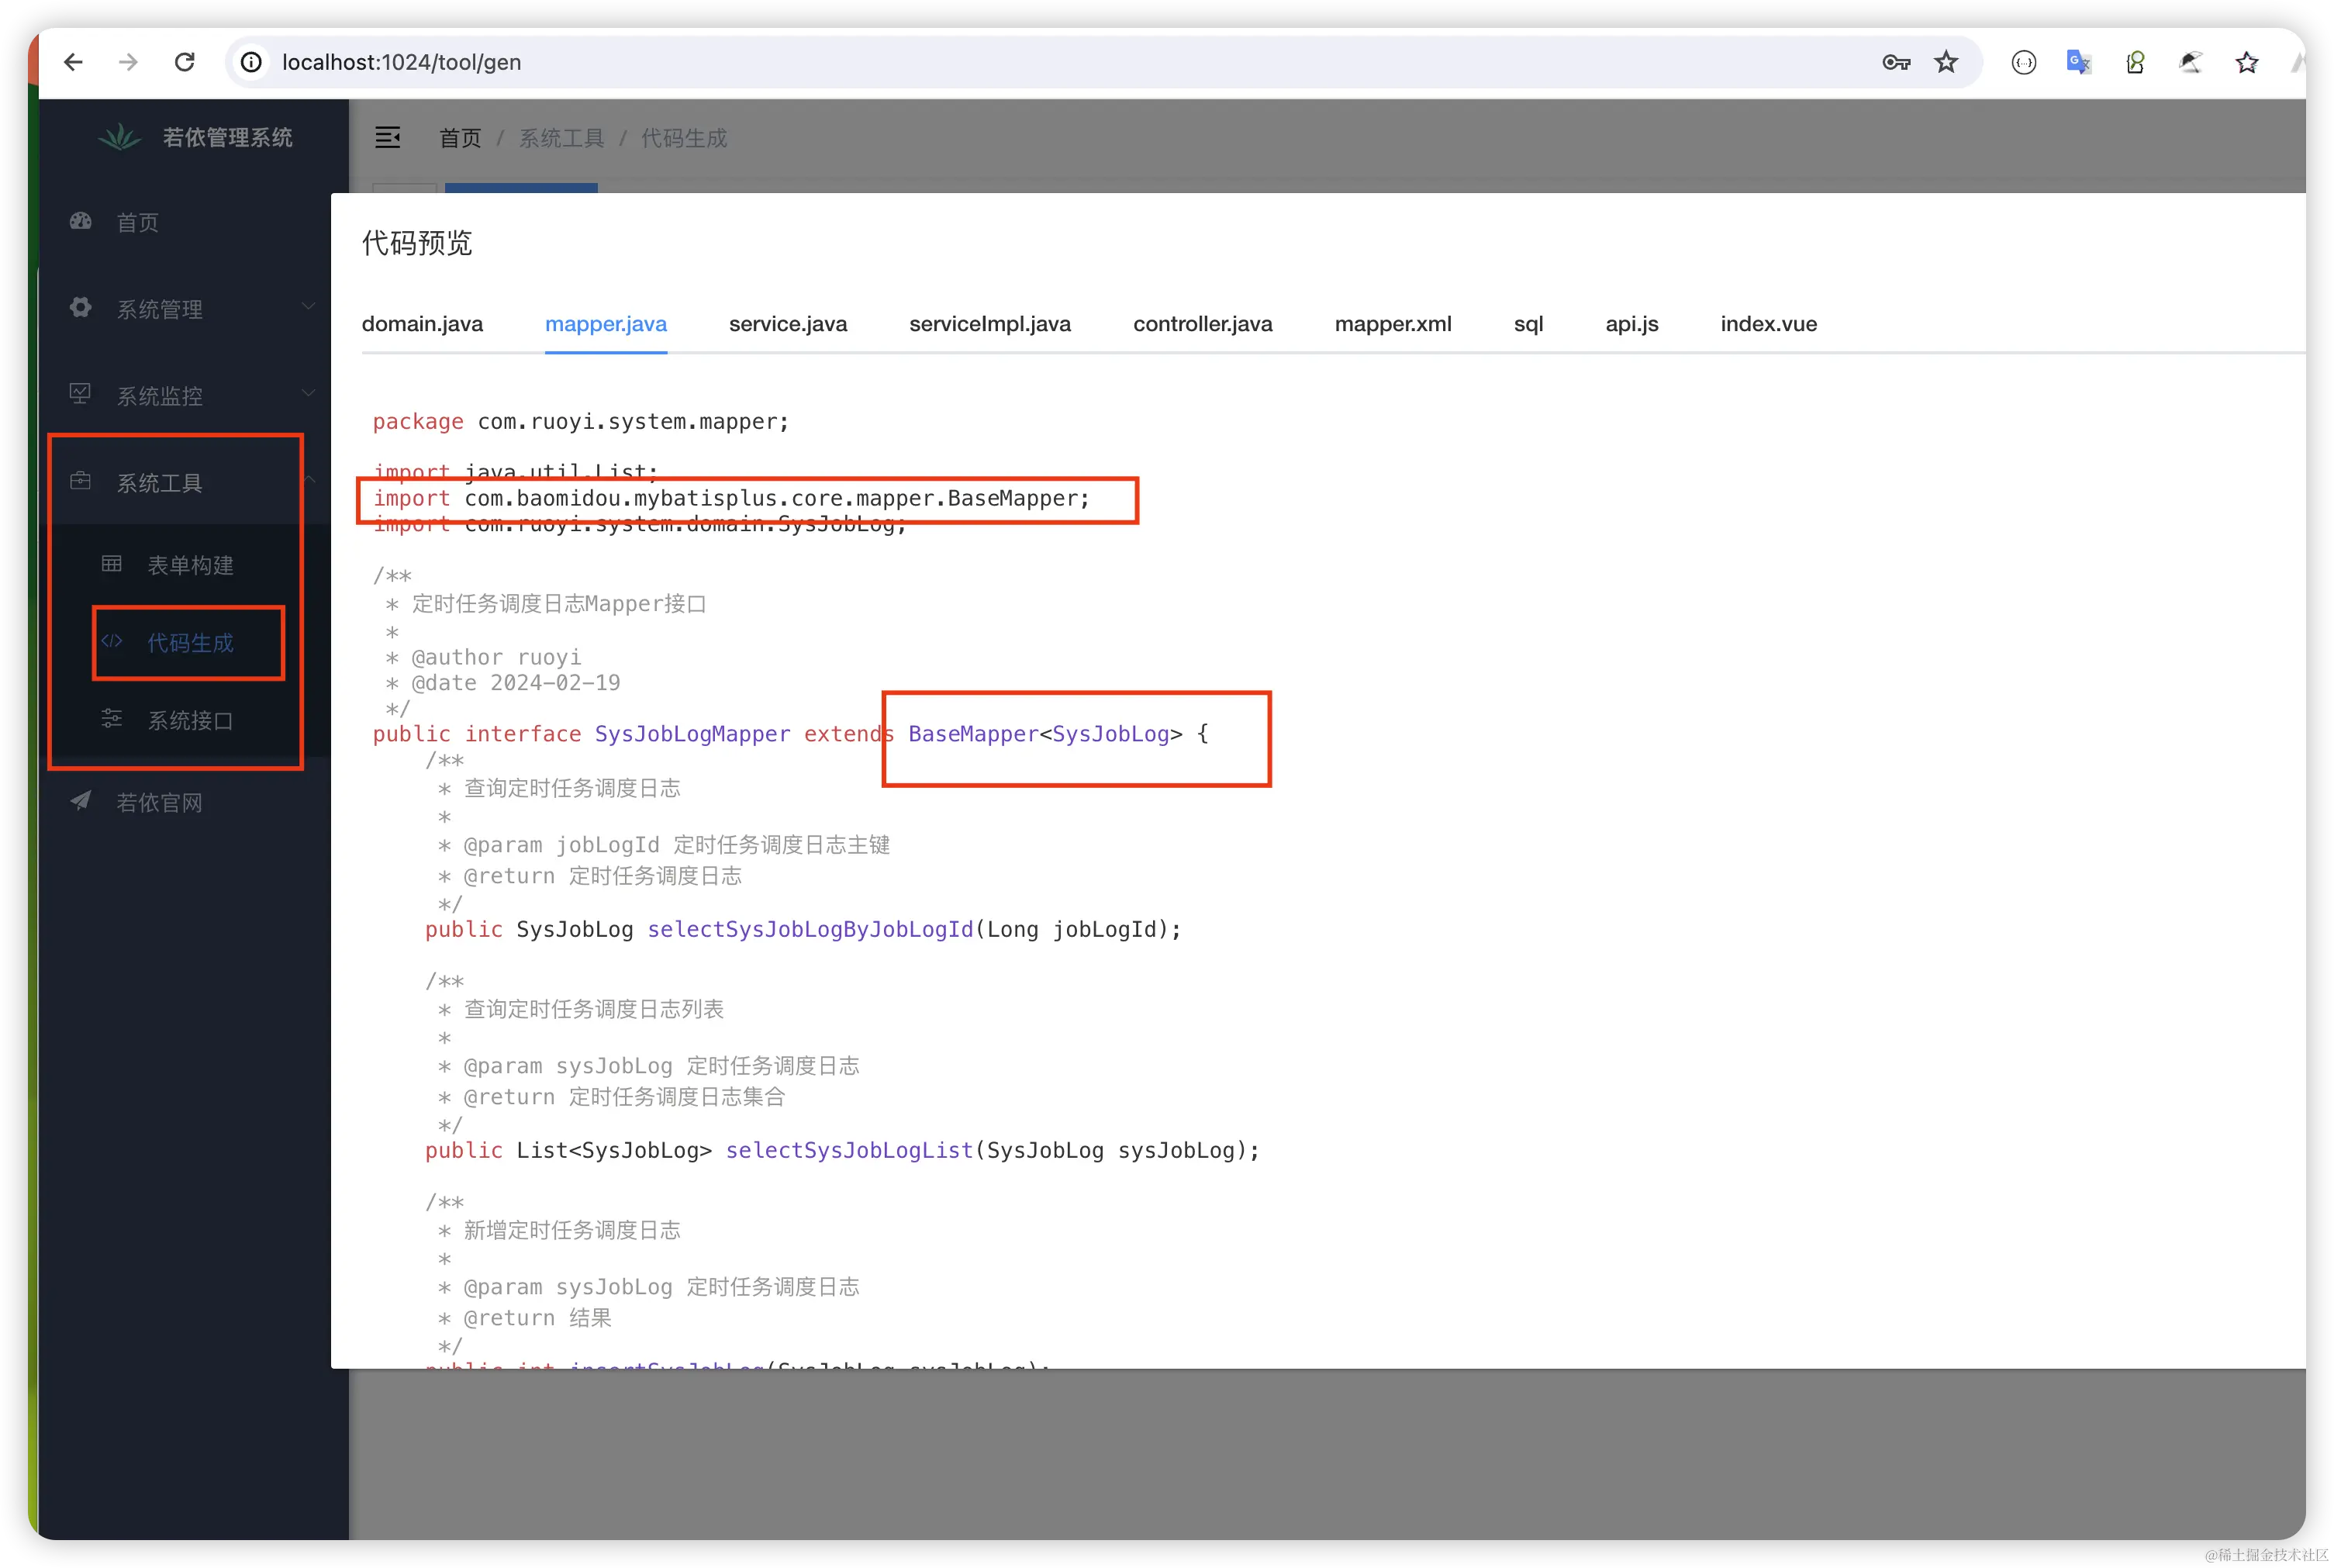Expand the 系统监控 menu chevron

(x=308, y=393)
